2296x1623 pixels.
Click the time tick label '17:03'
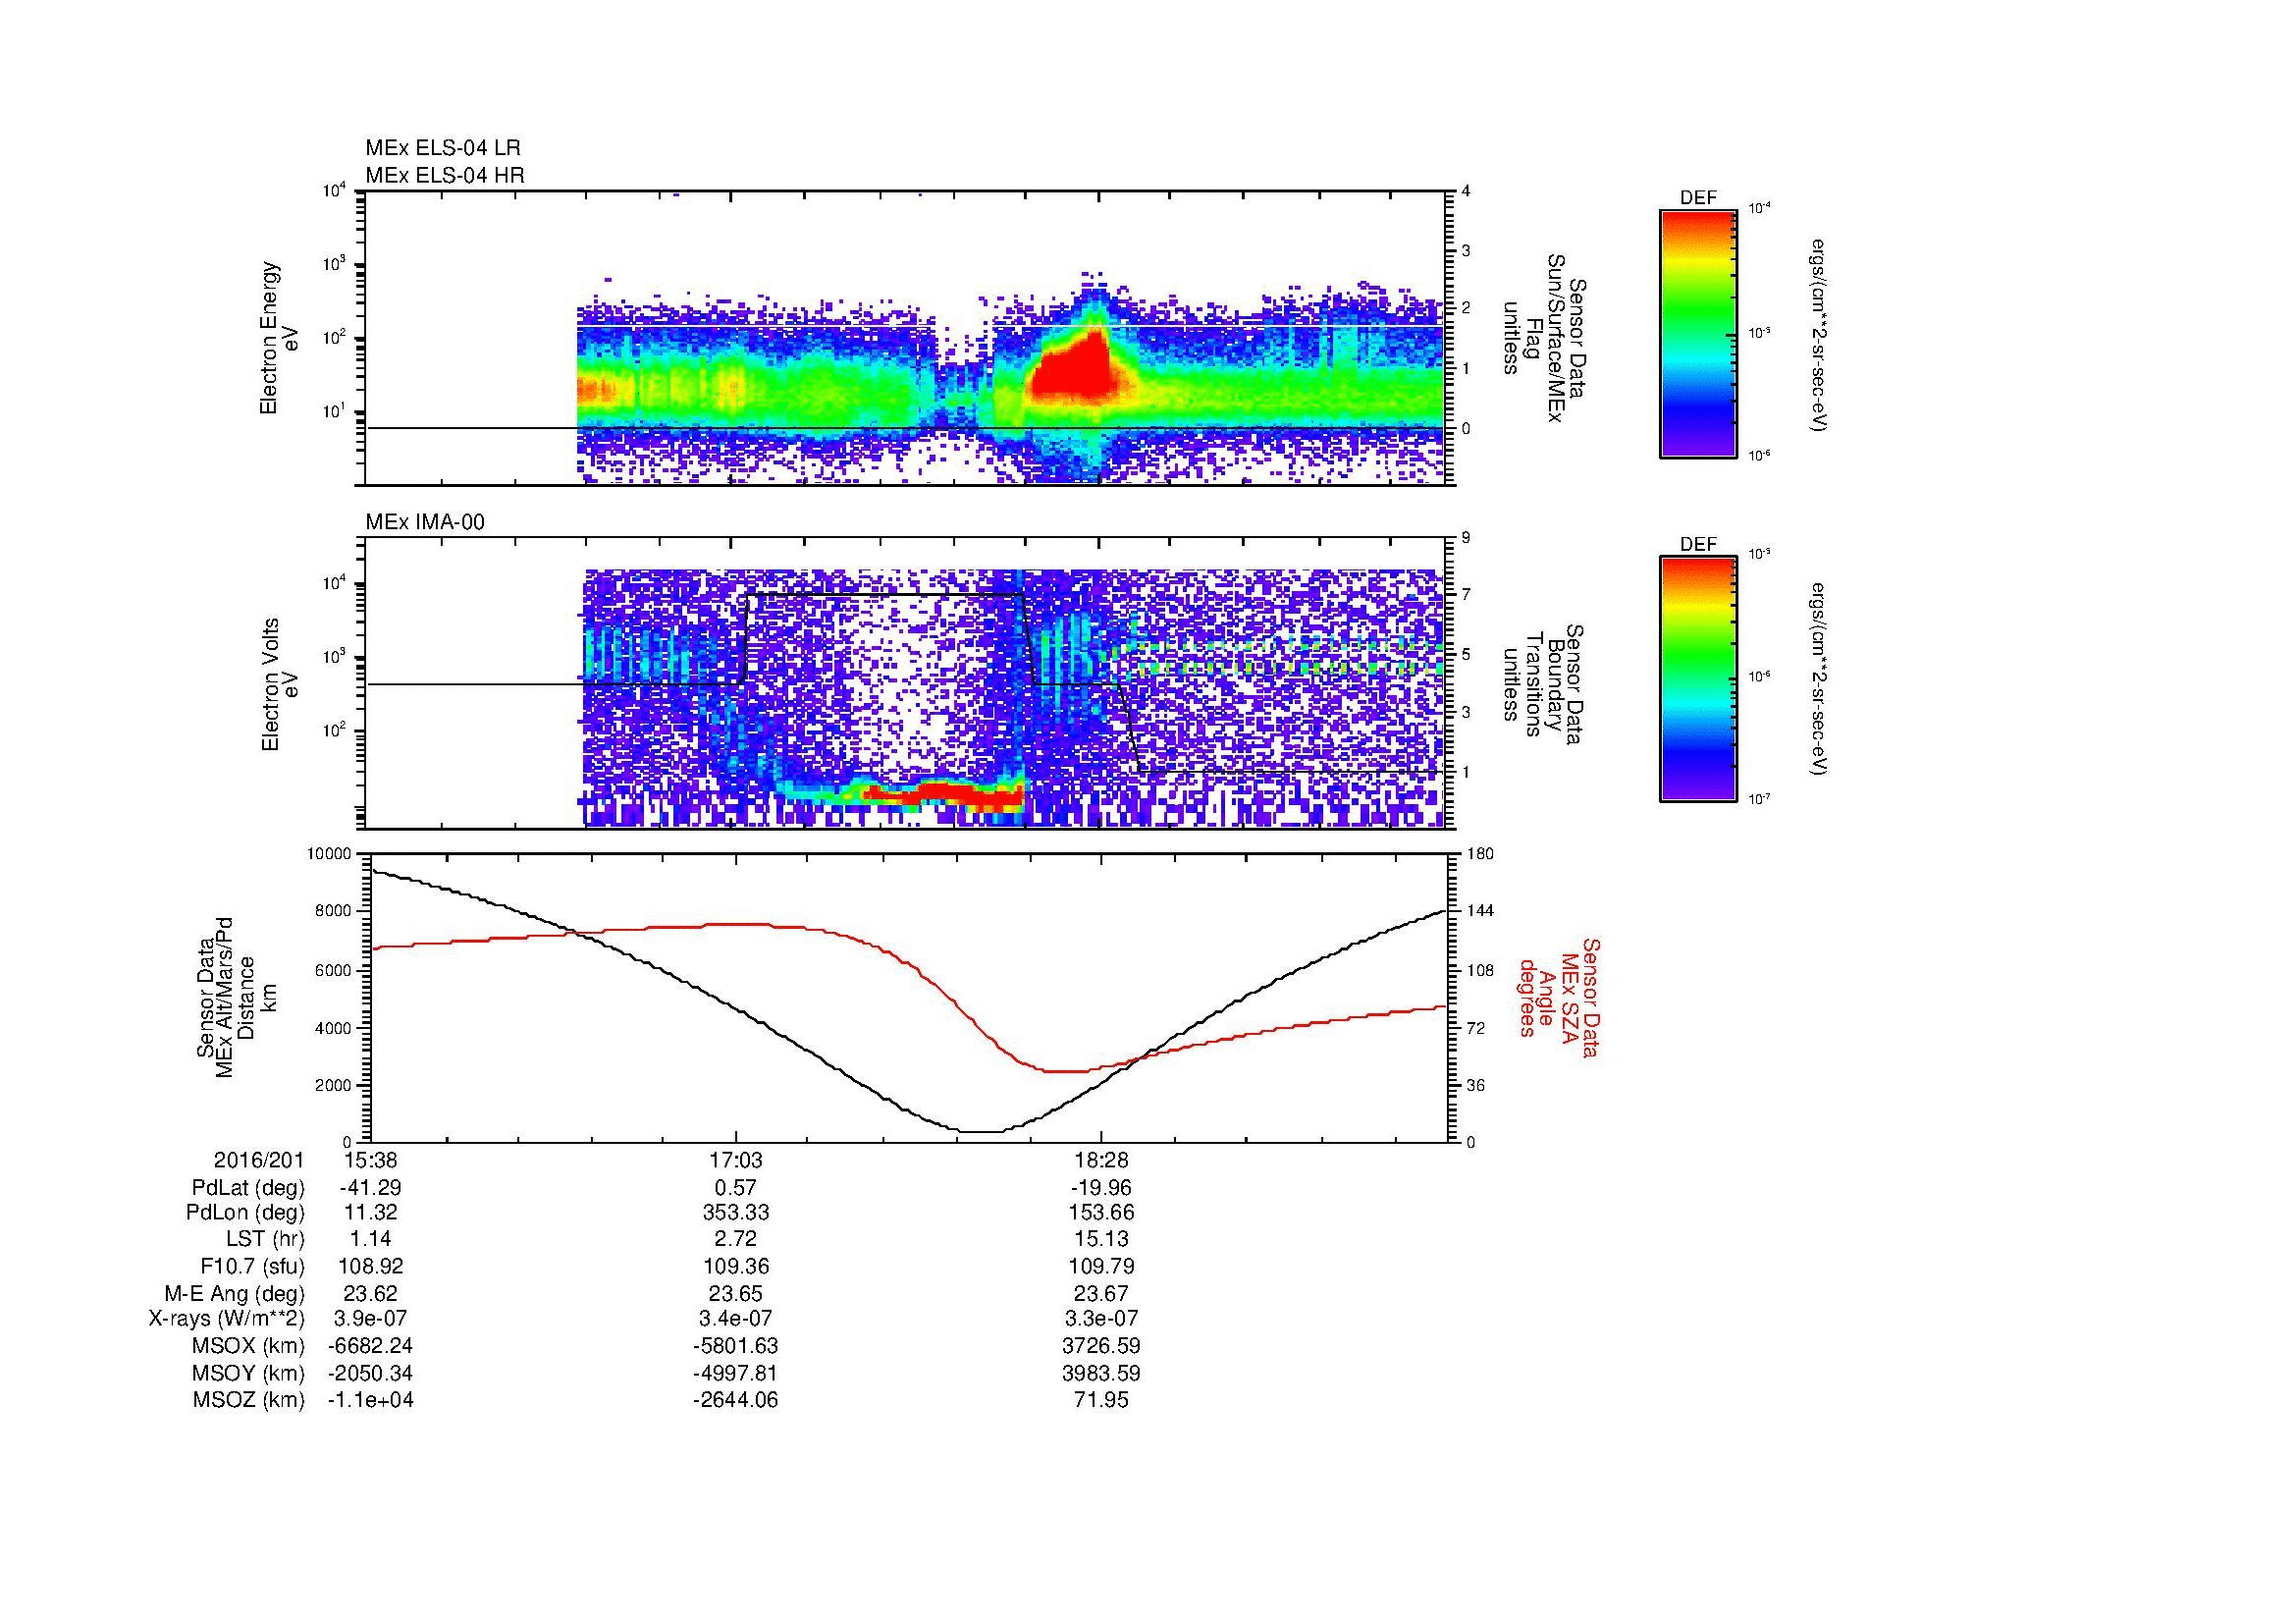tap(735, 1161)
